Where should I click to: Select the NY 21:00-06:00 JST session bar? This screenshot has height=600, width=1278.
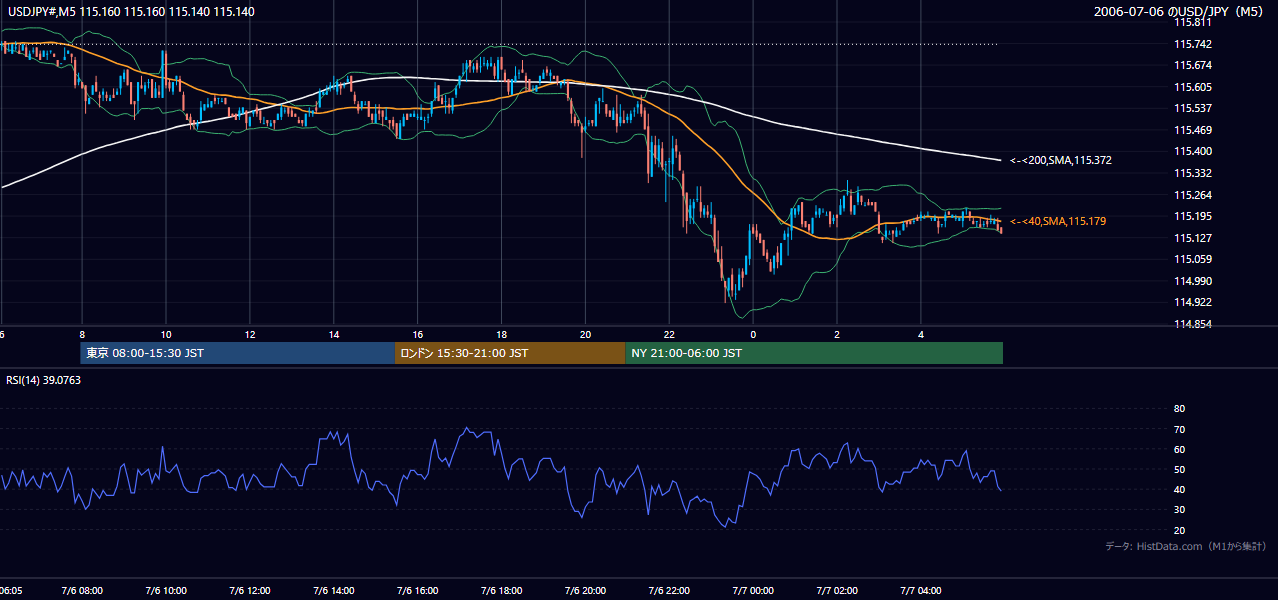[814, 353]
